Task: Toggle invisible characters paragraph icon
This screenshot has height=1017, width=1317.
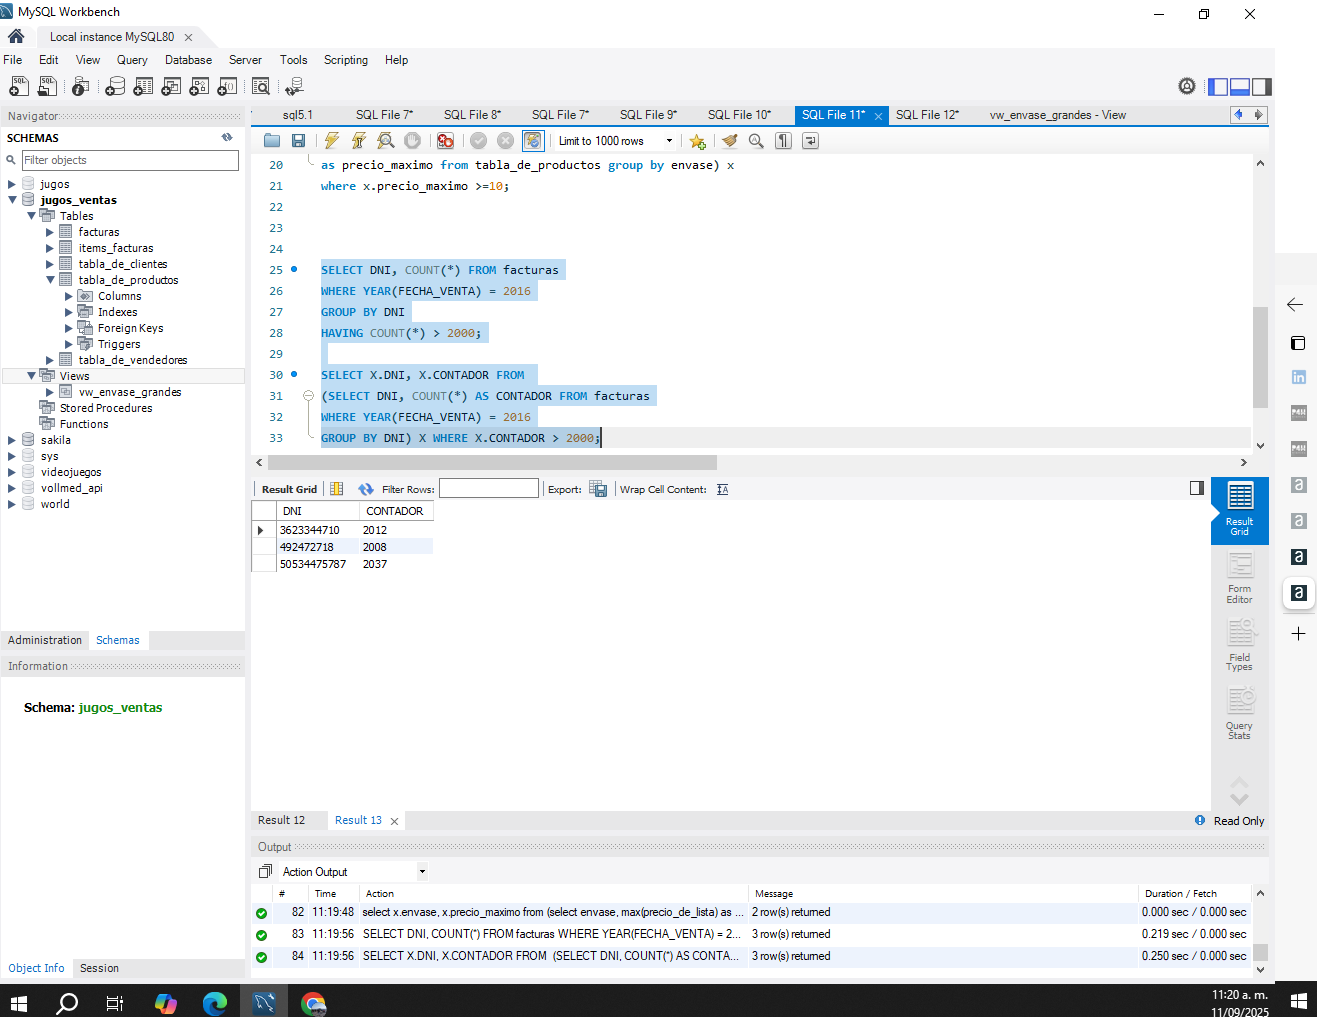Action: point(783,141)
